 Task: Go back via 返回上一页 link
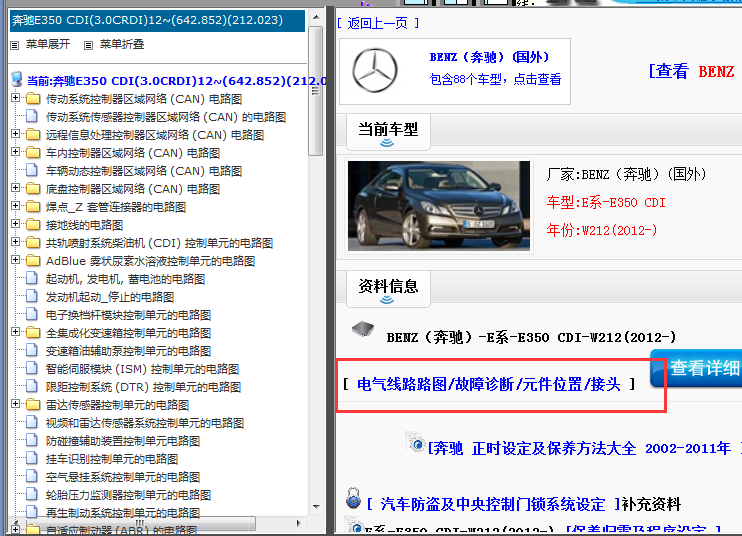tap(378, 23)
